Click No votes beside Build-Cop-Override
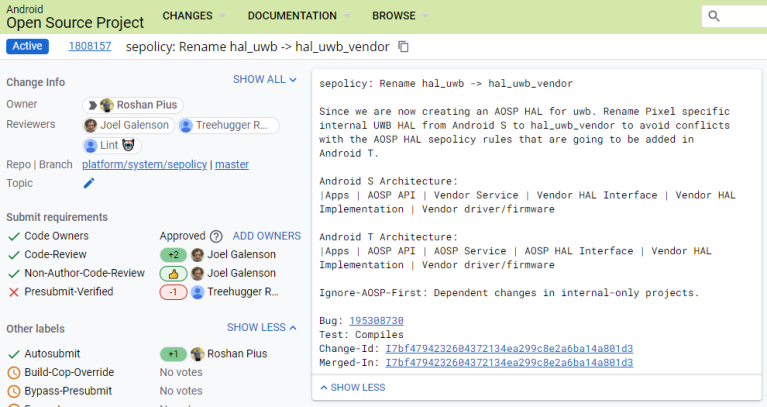The width and height of the screenshot is (767, 407). pyautogui.click(x=181, y=372)
